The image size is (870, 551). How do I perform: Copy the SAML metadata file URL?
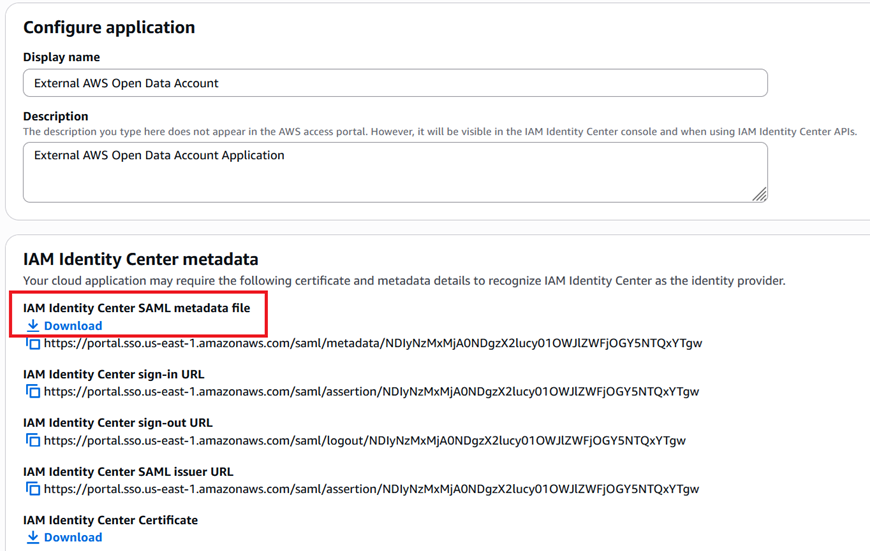pos(32,343)
